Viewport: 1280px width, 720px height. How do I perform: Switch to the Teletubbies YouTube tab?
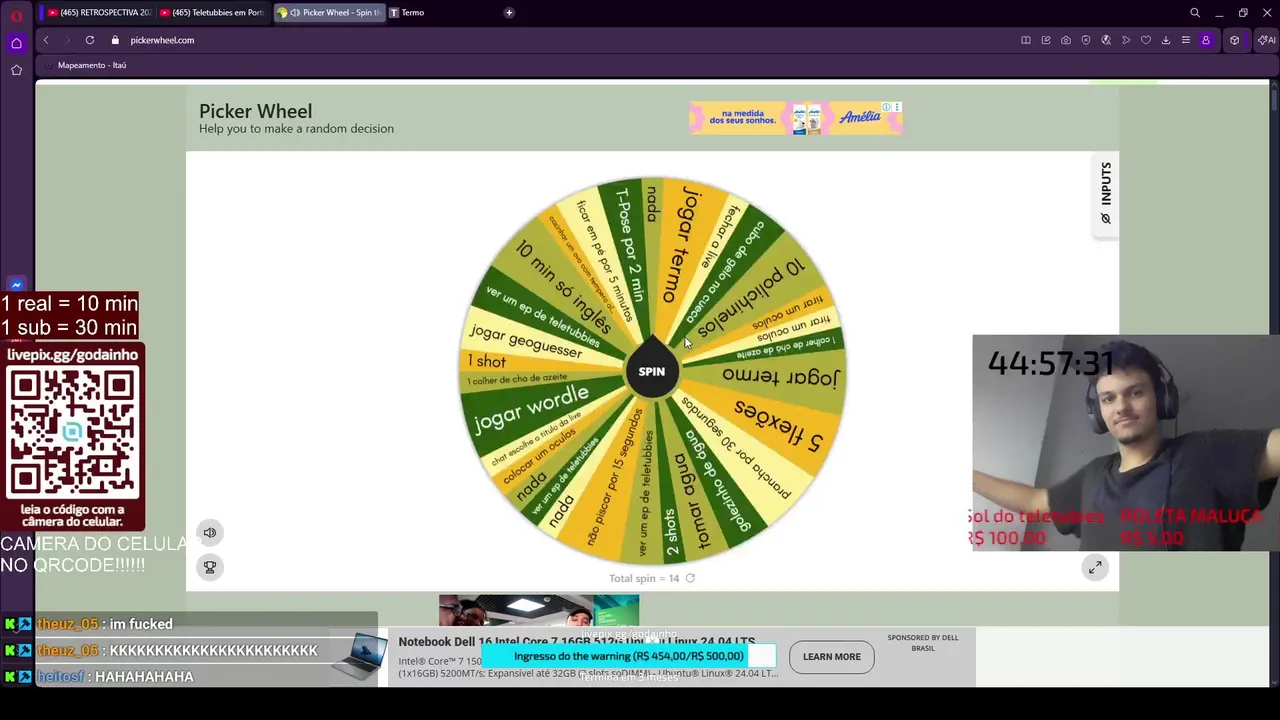[212, 13]
